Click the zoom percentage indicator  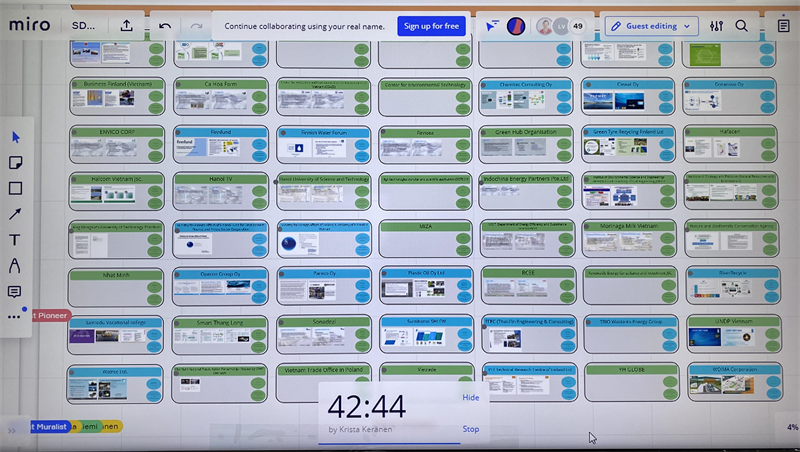pos(791,427)
